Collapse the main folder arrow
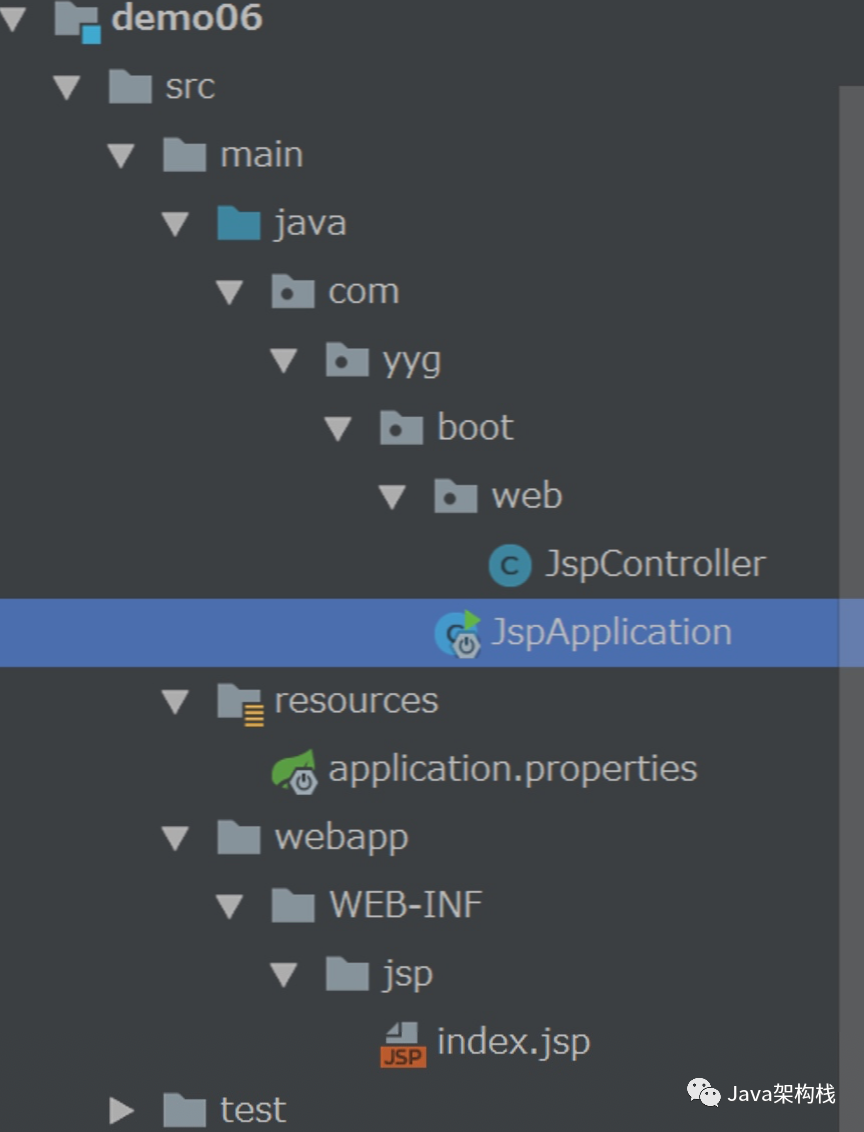Screen dimensions: 864x1132 122,156
